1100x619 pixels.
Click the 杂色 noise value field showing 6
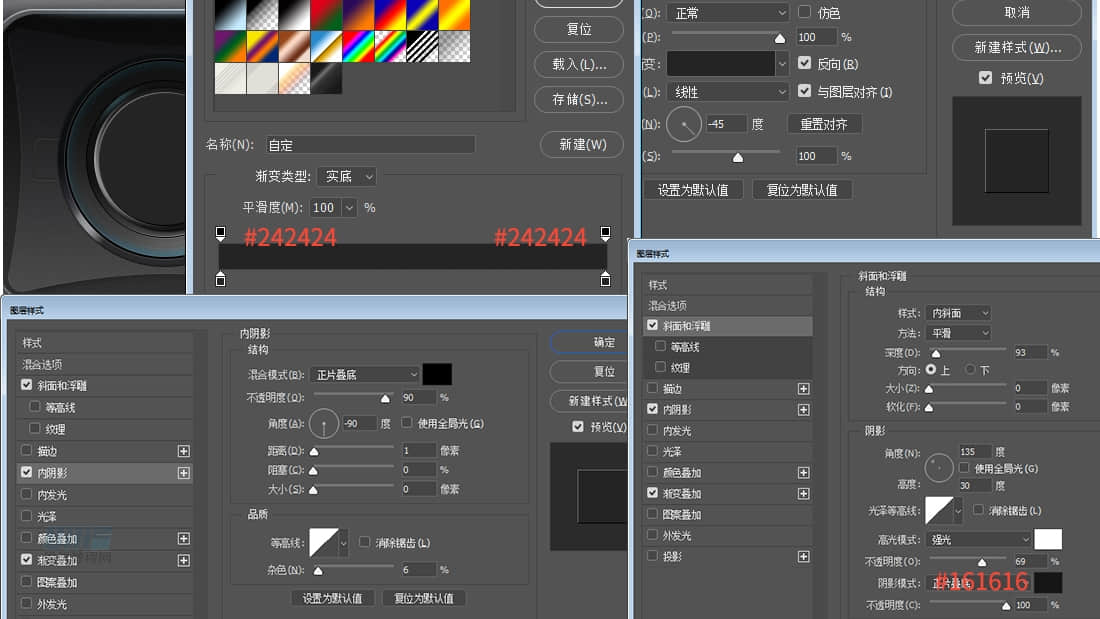coord(417,569)
